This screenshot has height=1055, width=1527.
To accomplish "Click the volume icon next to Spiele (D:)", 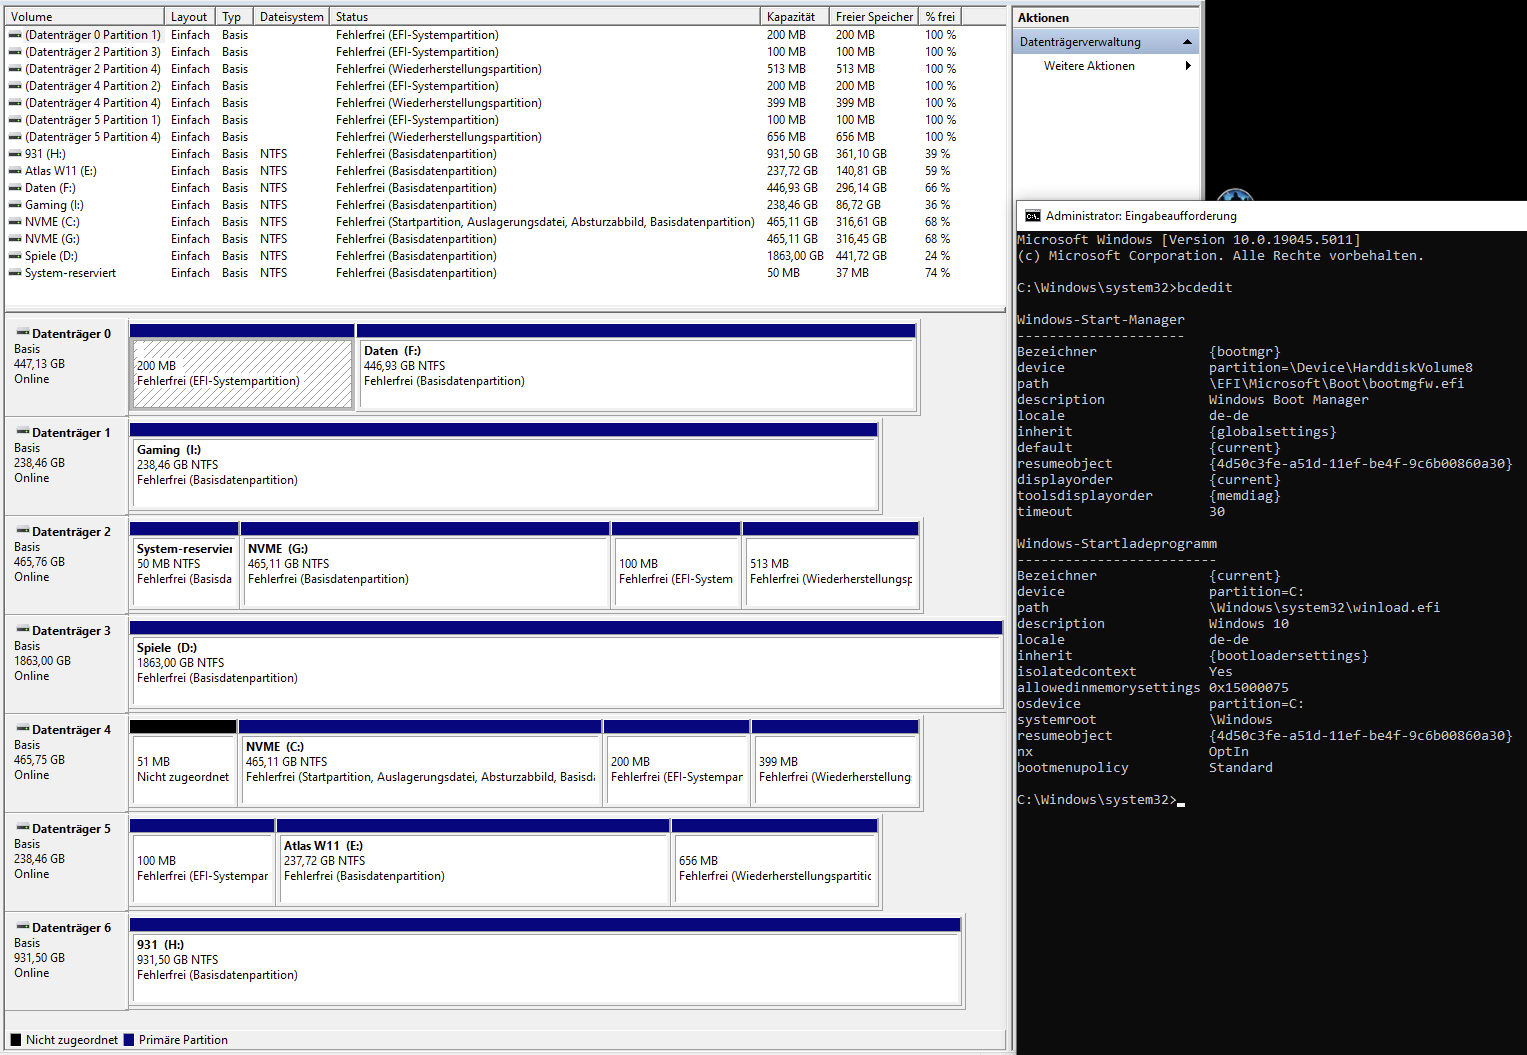I will point(15,256).
